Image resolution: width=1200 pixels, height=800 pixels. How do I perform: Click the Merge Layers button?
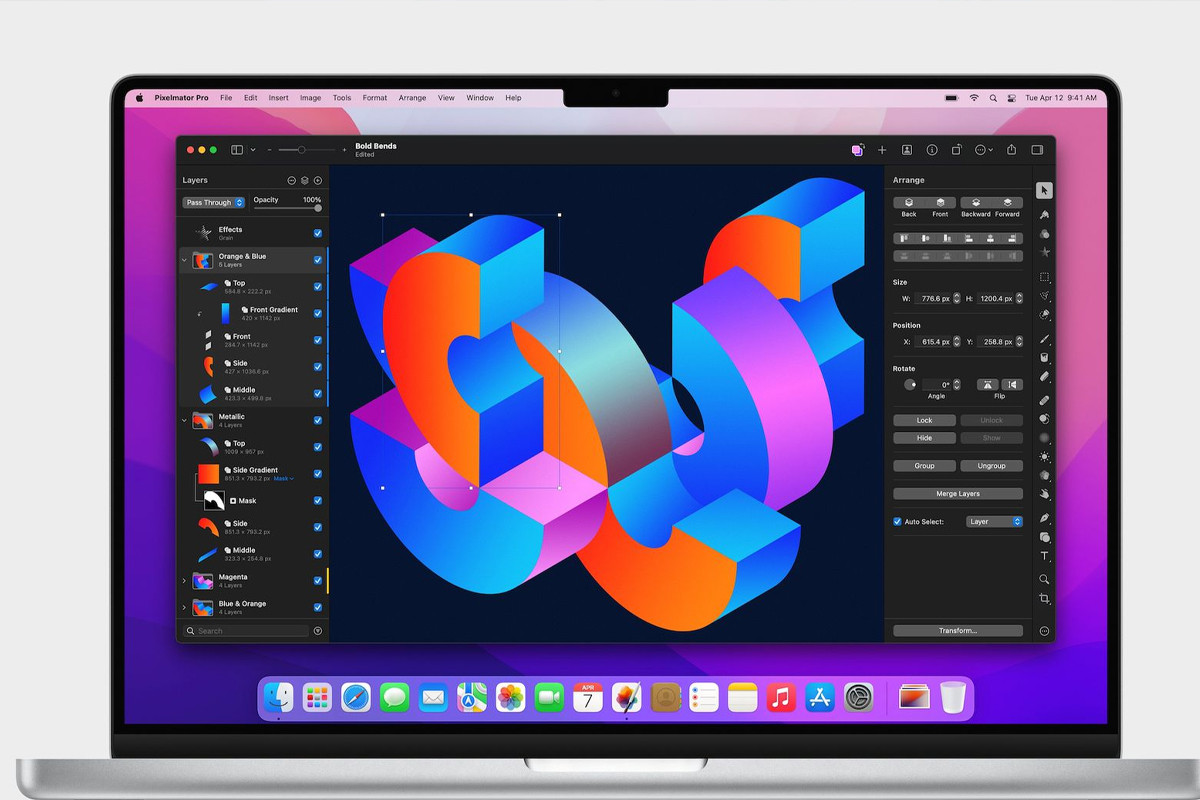pyautogui.click(x=958, y=494)
